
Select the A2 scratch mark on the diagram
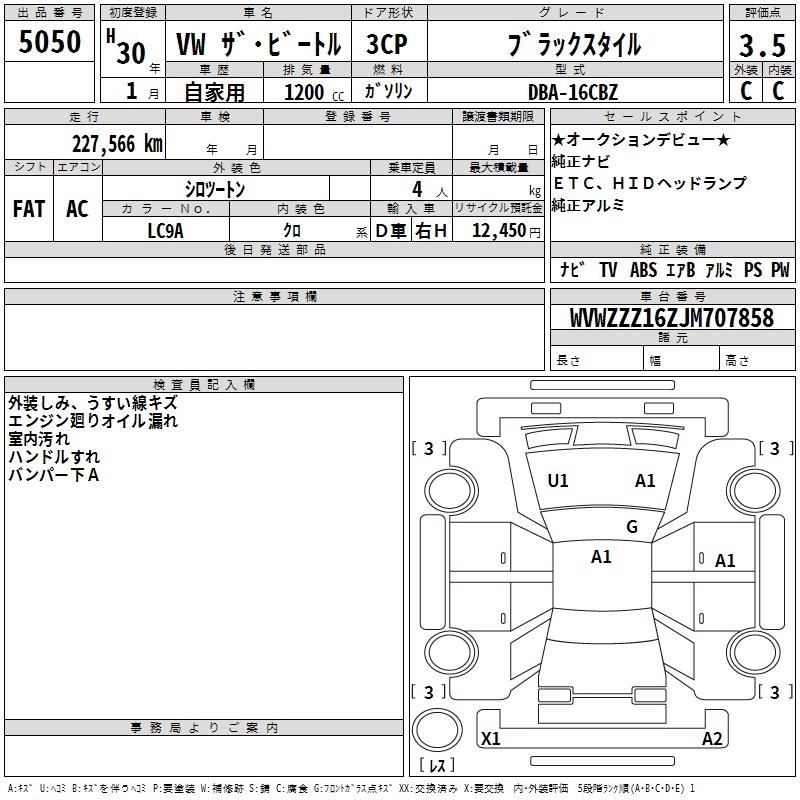pos(712,739)
